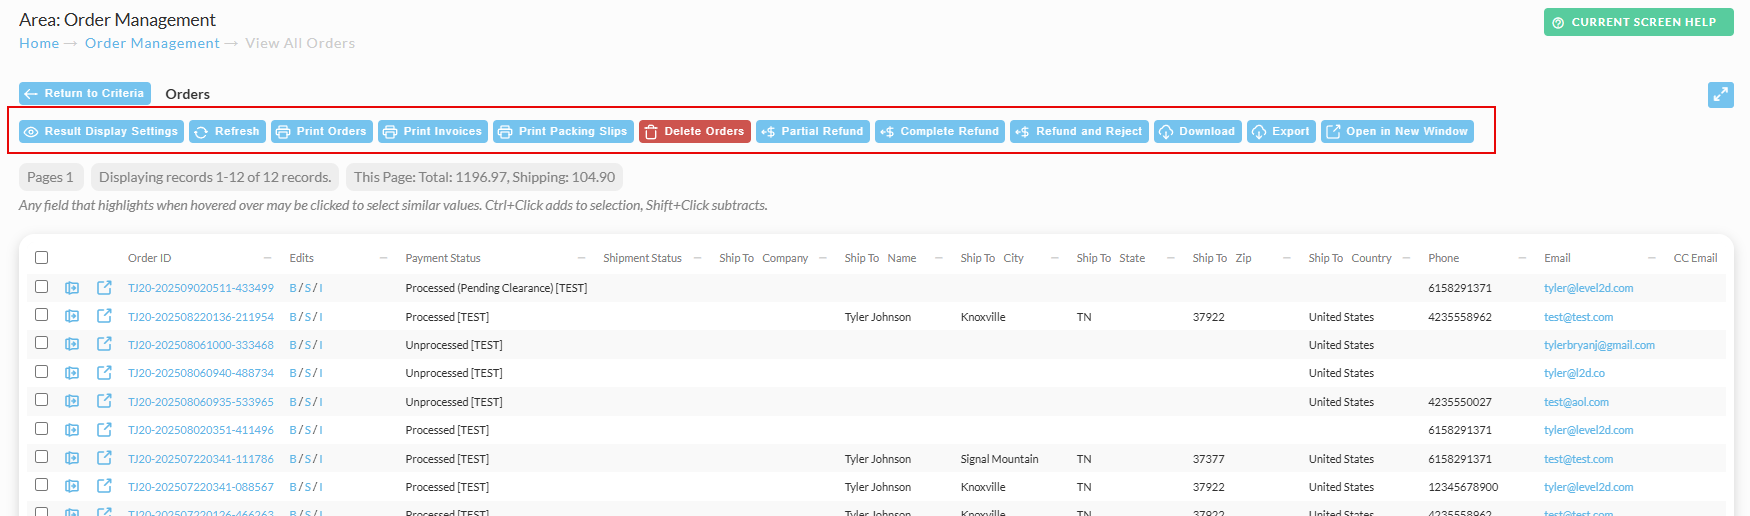Open the B edit link for order TJ20-202508220136-211954

tap(293, 317)
